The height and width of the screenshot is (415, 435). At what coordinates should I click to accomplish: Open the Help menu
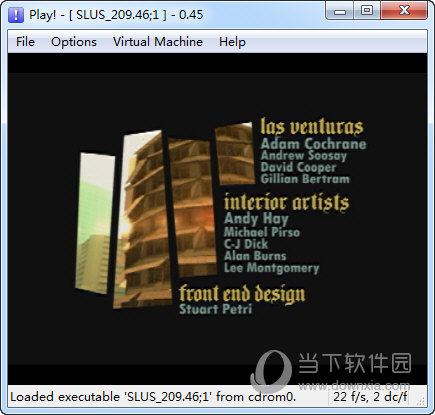[x=232, y=42]
